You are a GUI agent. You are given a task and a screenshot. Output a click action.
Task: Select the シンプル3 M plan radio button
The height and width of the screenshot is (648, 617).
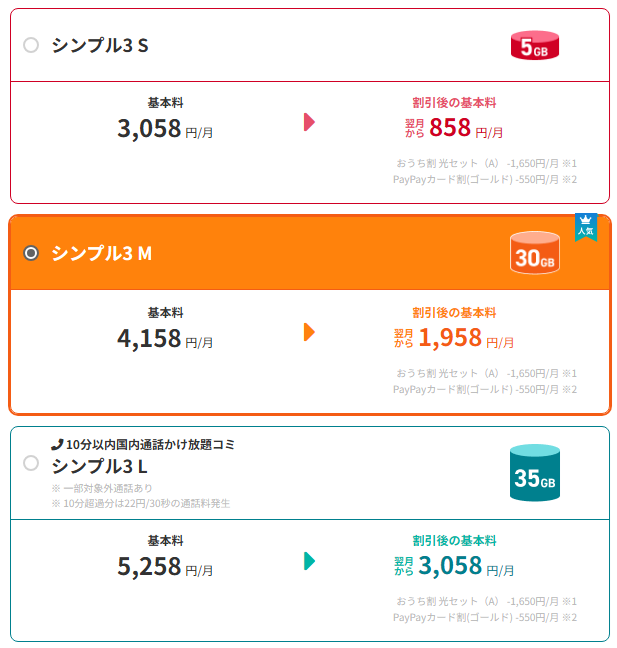coord(31,253)
